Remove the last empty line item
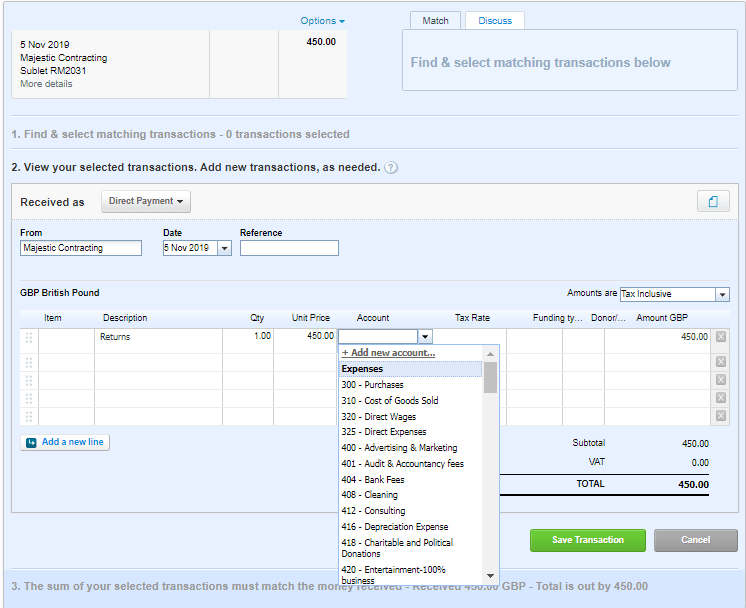The image size is (746, 608). (x=720, y=415)
